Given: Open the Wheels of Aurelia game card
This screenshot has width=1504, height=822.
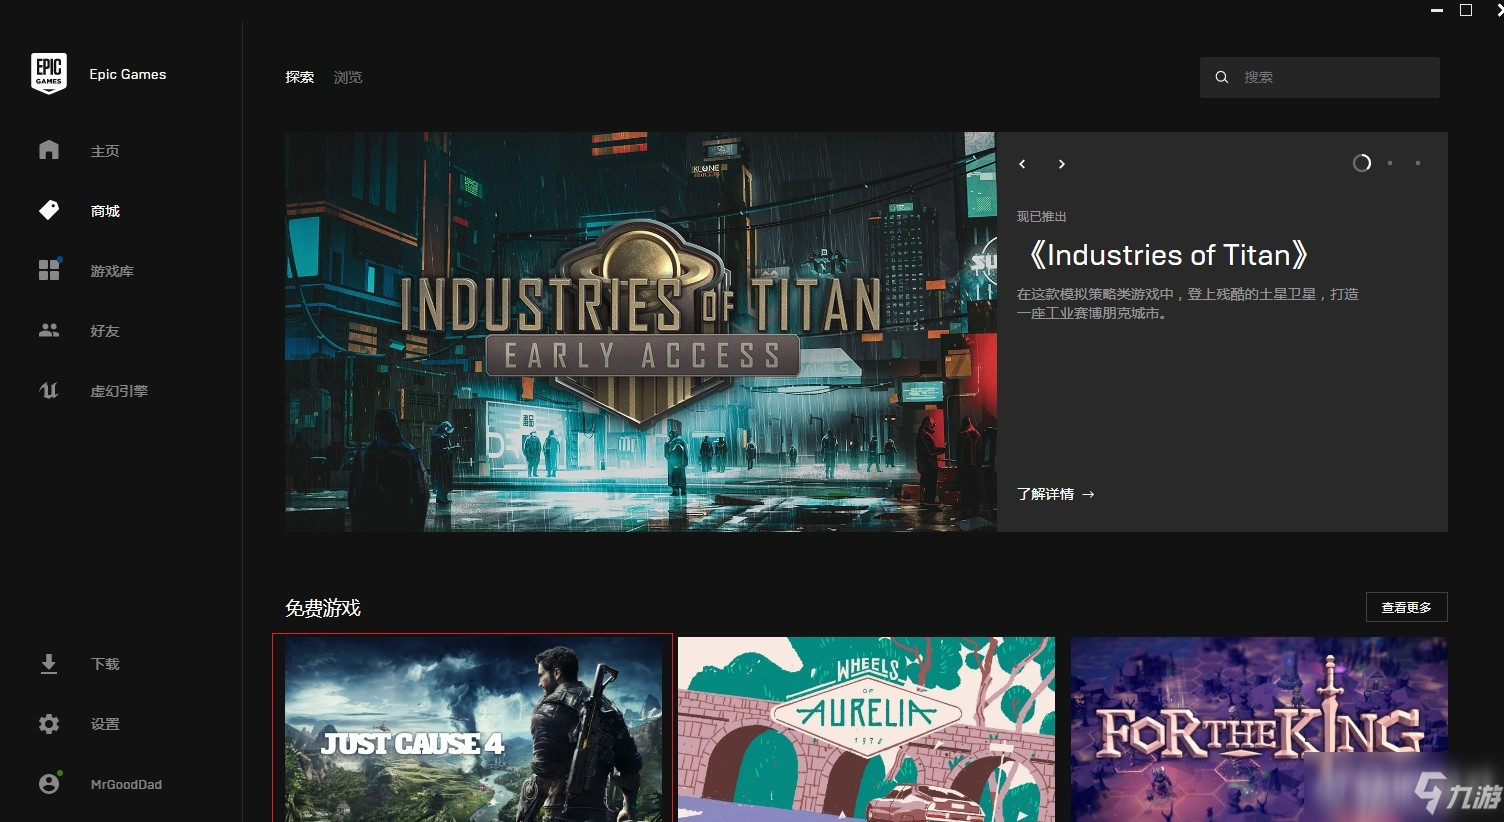Looking at the screenshot, I should pyautogui.click(x=866, y=729).
